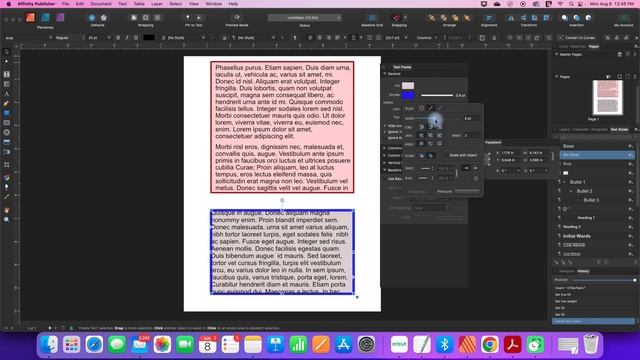Screen dimensions: 640x360
Task: Open Mail in the Dock
Action: (140, 345)
